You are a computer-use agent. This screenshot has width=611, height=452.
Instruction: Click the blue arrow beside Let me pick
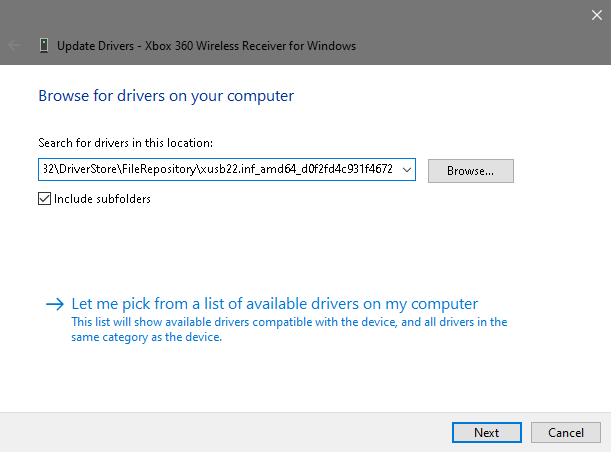(55, 304)
